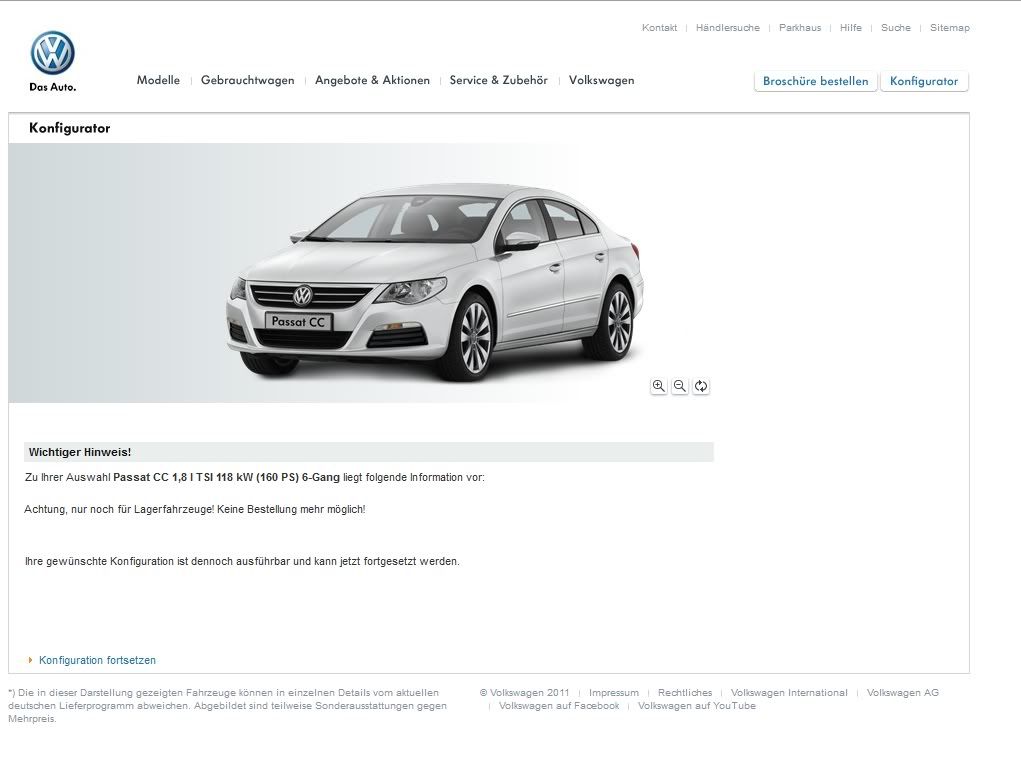Open the Hilfe link
The image size is (1021, 766).
(x=851, y=27)
